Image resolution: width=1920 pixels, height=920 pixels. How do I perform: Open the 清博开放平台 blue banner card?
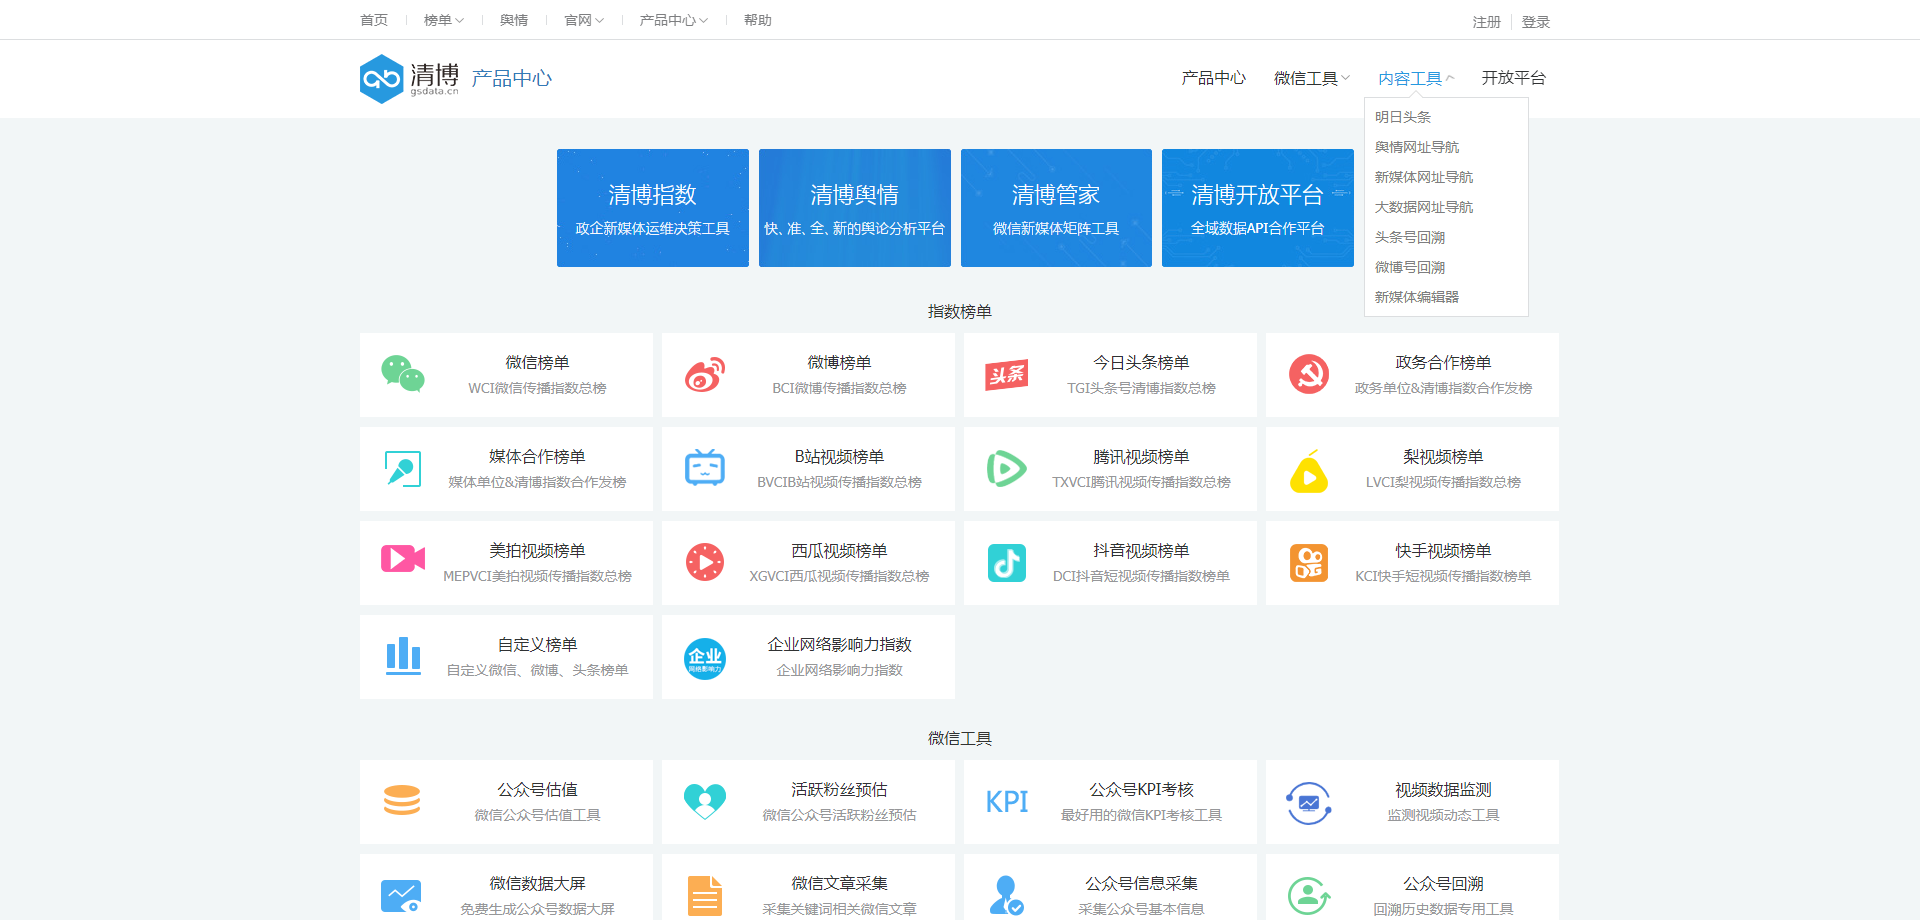(x=1258, y=208)
